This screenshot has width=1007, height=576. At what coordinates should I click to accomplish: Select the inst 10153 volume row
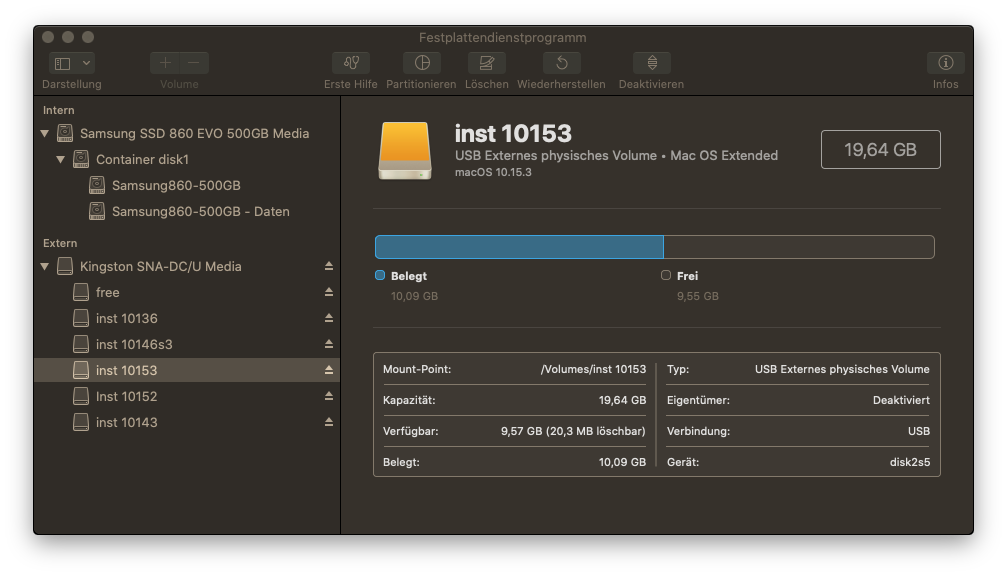point(187,371)
